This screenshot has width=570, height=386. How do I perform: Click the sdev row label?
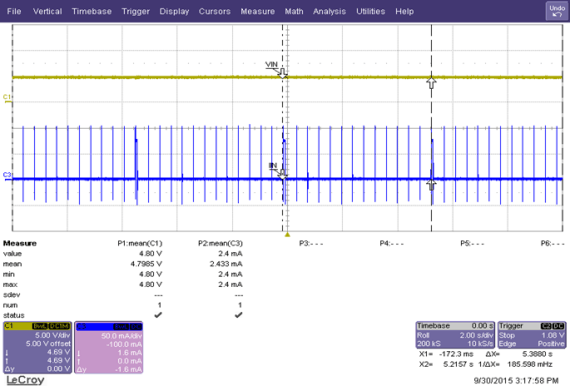11,295
